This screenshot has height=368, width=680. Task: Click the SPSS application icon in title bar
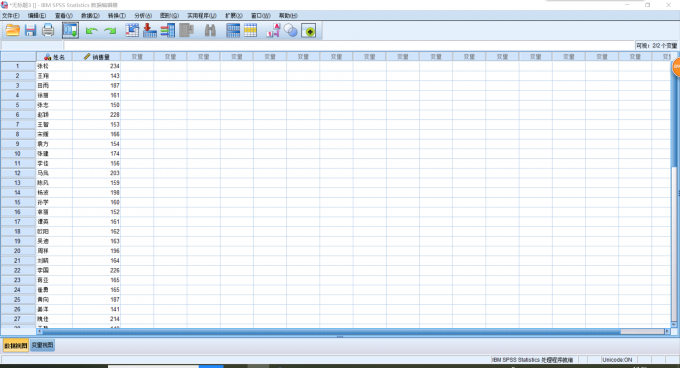tap(4, 5)
